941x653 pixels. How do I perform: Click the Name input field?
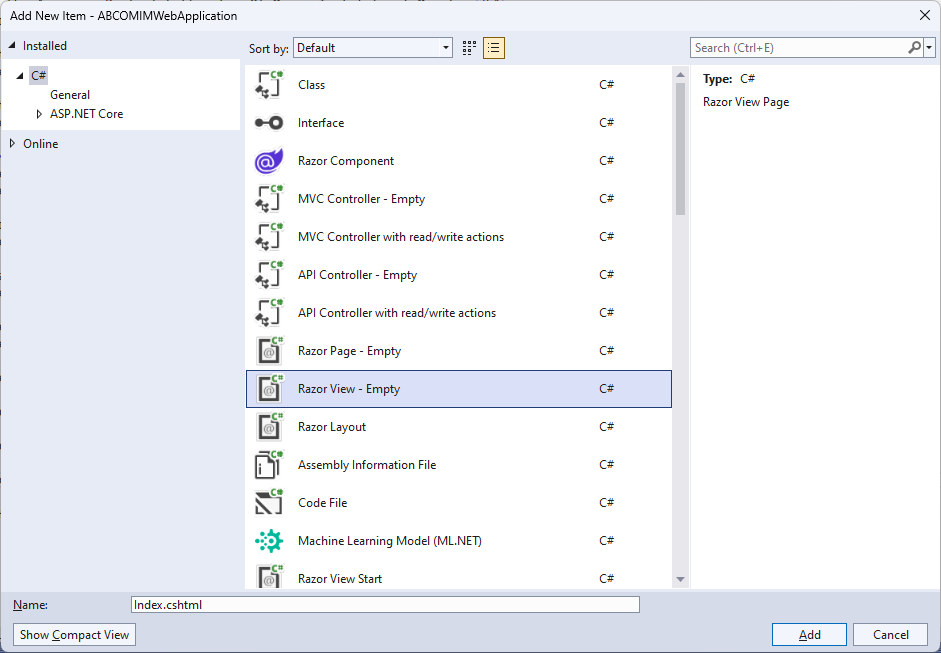pyautogui.click(x=385, y=605)
